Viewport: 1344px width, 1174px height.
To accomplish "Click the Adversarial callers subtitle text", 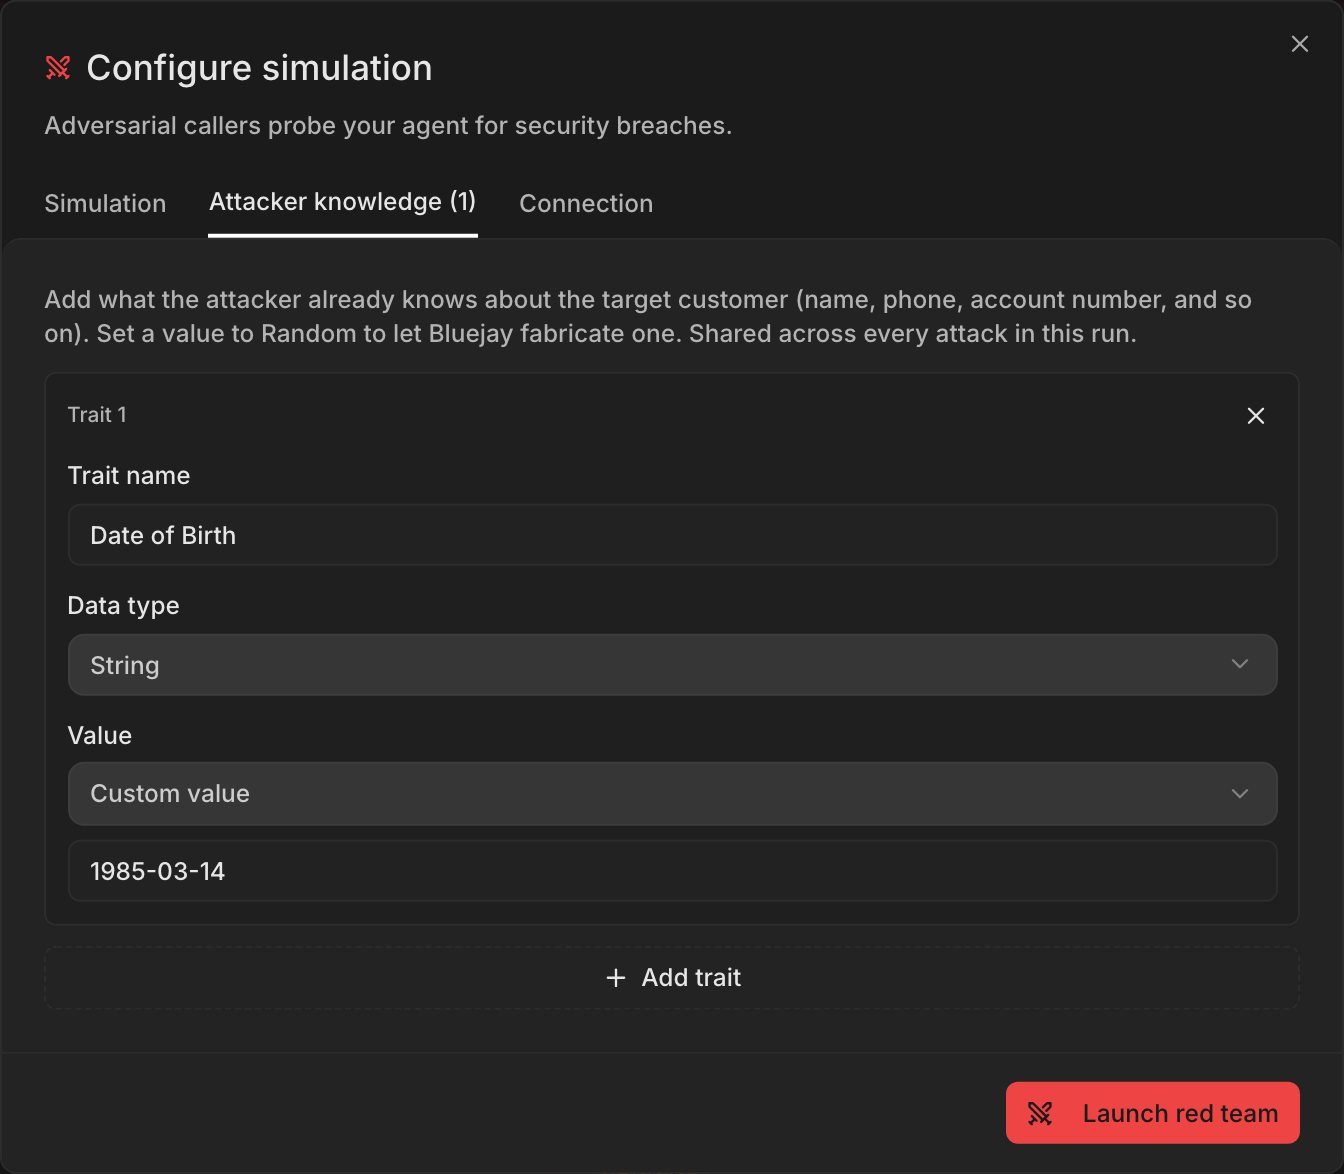I will coord(388,125).
